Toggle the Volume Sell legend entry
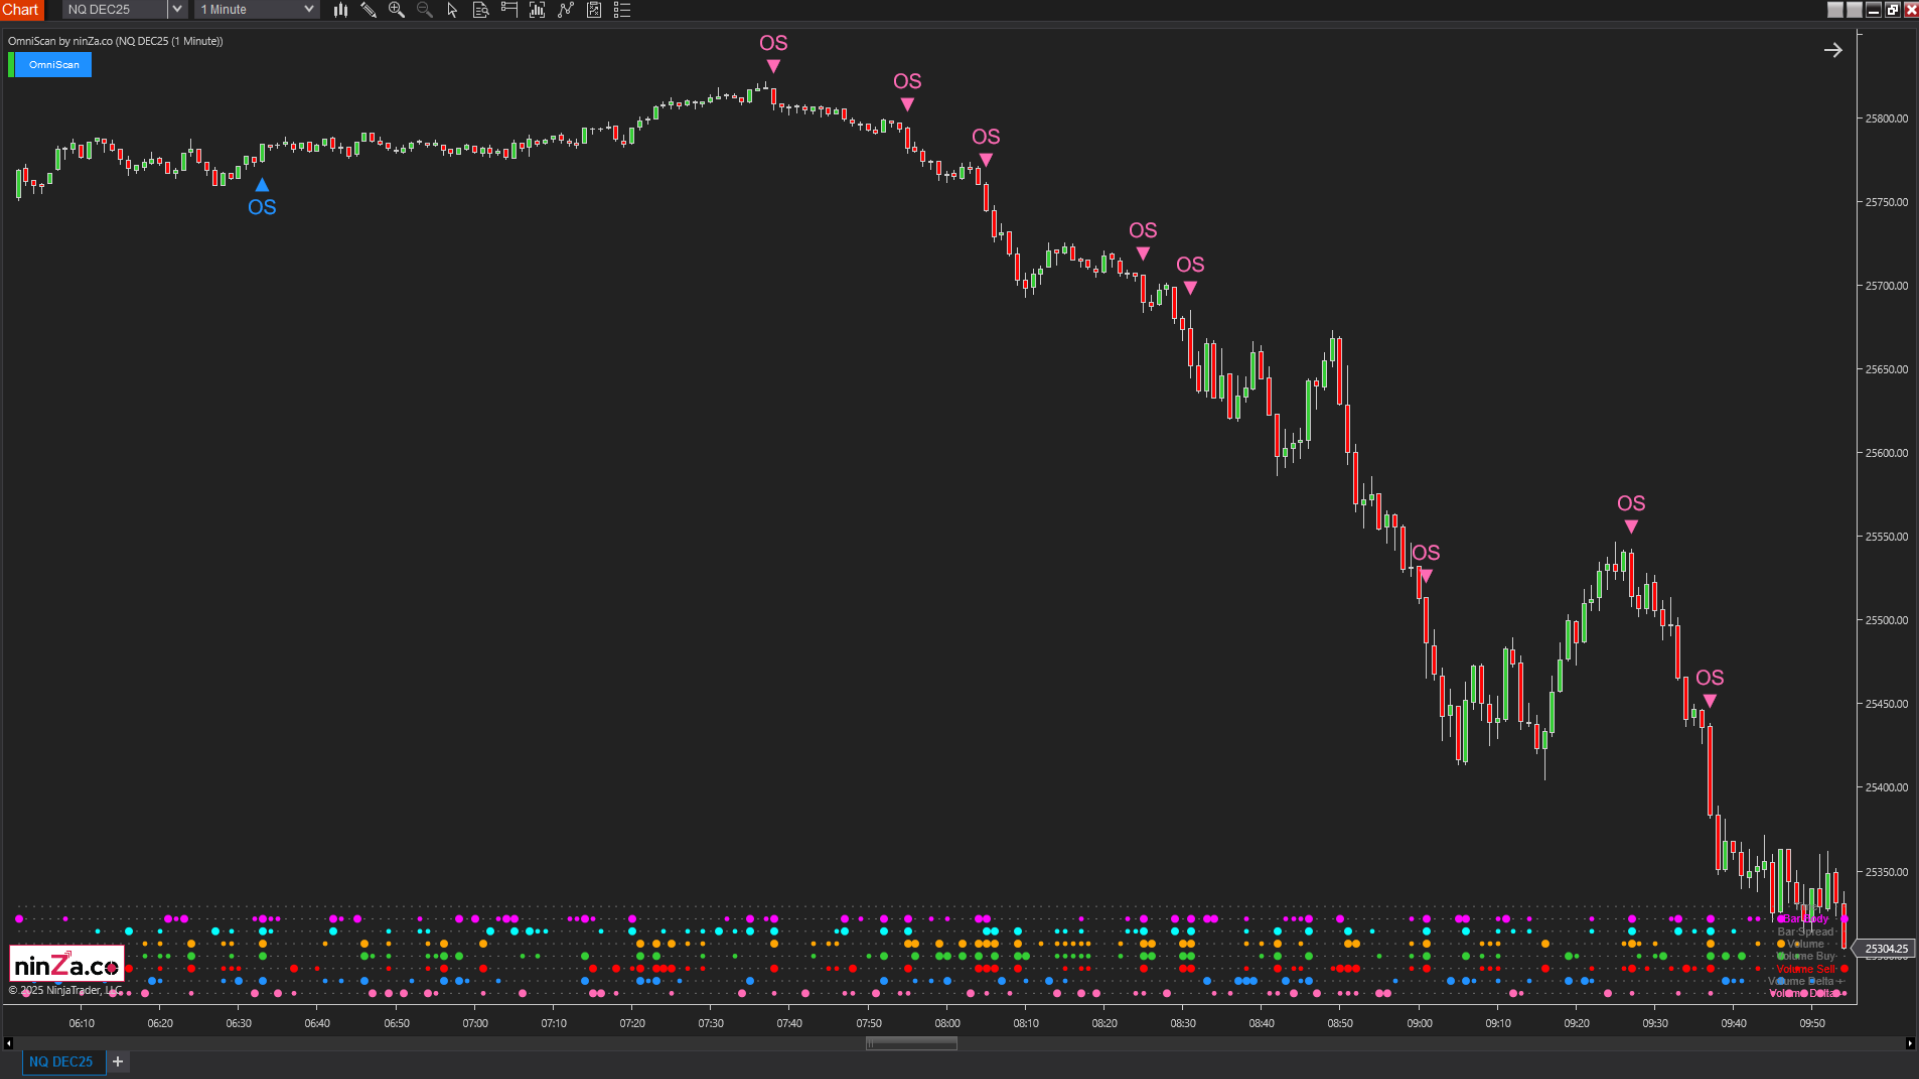This screenshot has width=1919, height=1079. [1805, 968]
